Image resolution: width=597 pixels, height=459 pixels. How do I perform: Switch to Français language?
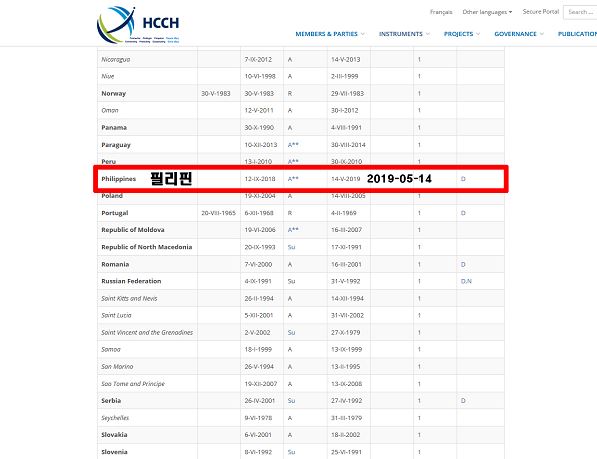click(x=441, y=12)
